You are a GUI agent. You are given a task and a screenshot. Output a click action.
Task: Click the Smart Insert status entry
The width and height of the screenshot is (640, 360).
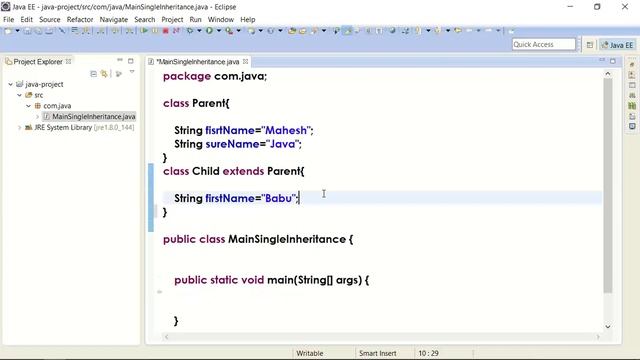(x=378, y=353)
